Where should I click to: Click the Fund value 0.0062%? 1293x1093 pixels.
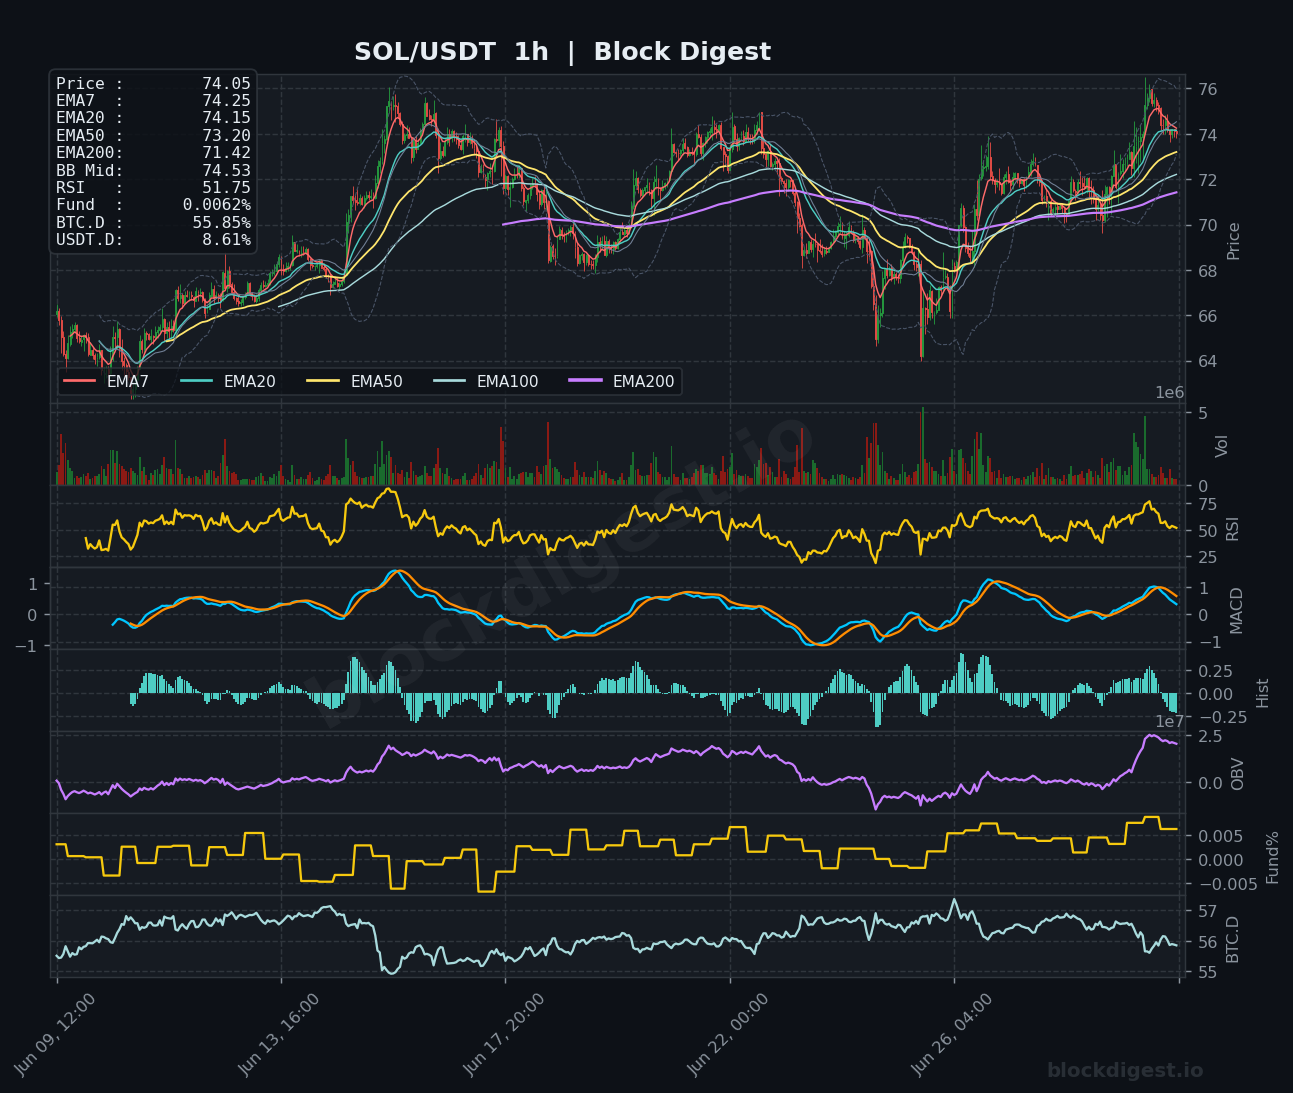[217, 205]
